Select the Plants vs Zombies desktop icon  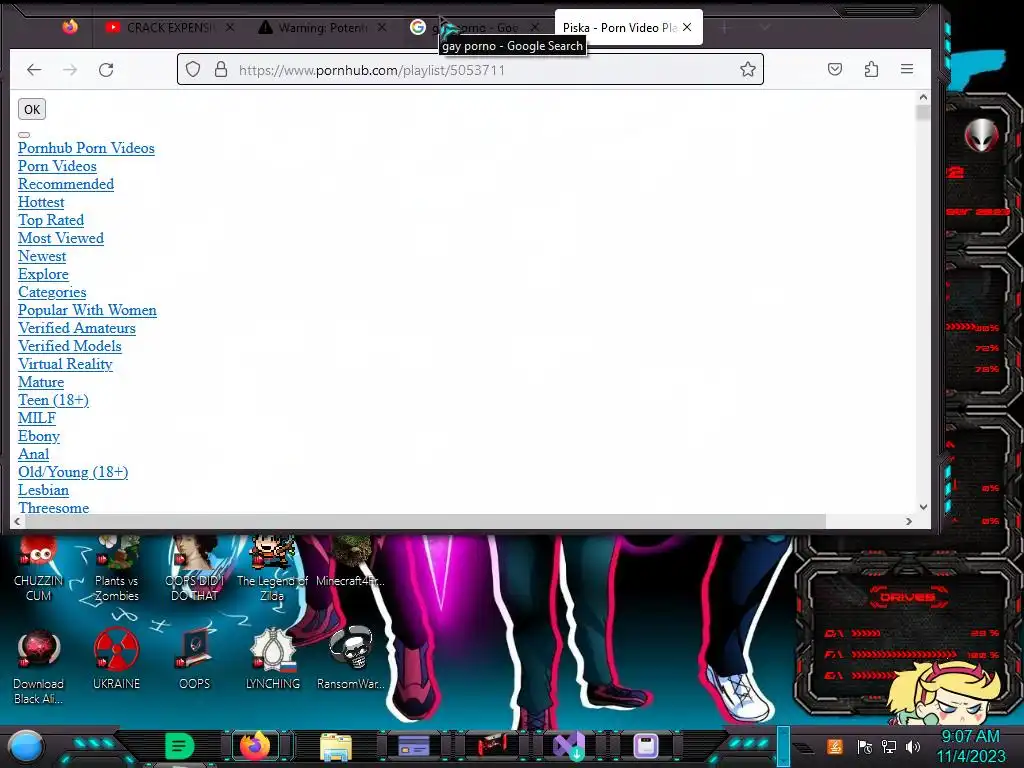click(116, 569)
